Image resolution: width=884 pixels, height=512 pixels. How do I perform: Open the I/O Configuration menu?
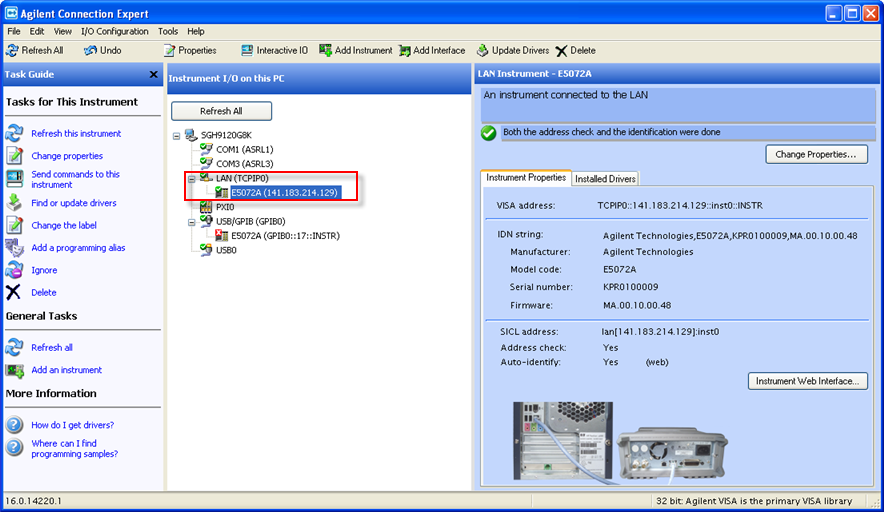[x=114, y=32]
